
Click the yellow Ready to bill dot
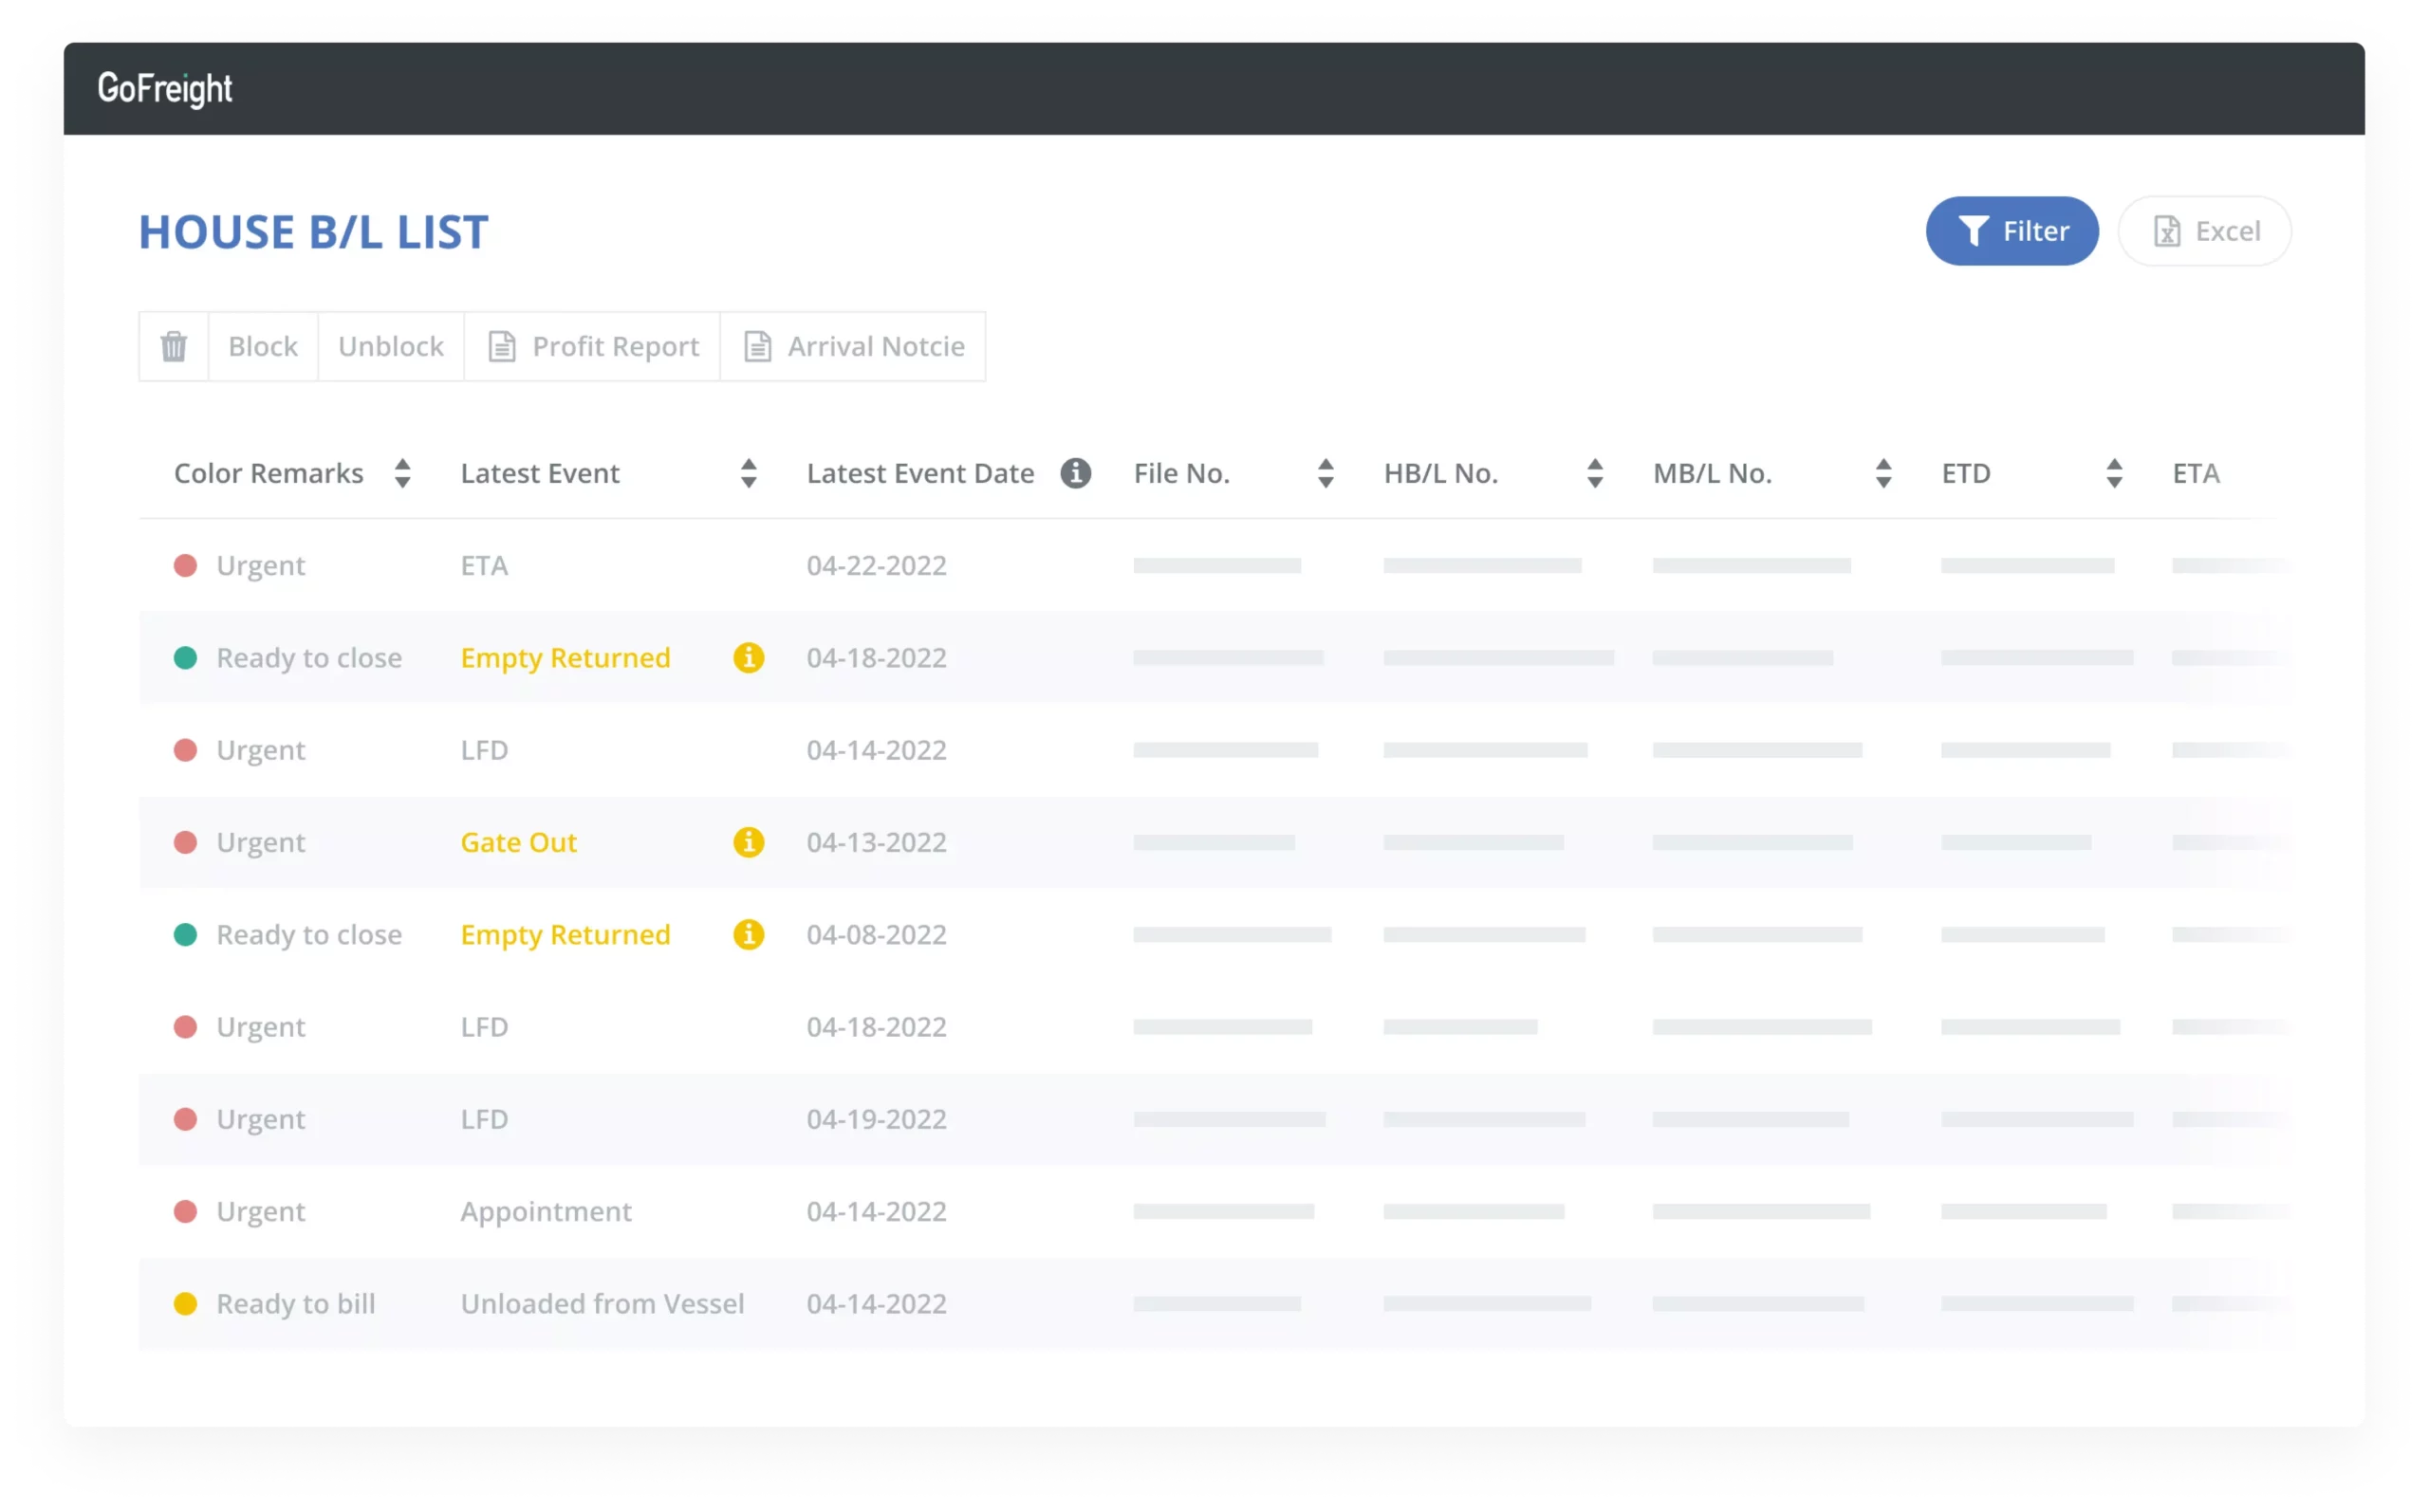tap(185, 1303)
